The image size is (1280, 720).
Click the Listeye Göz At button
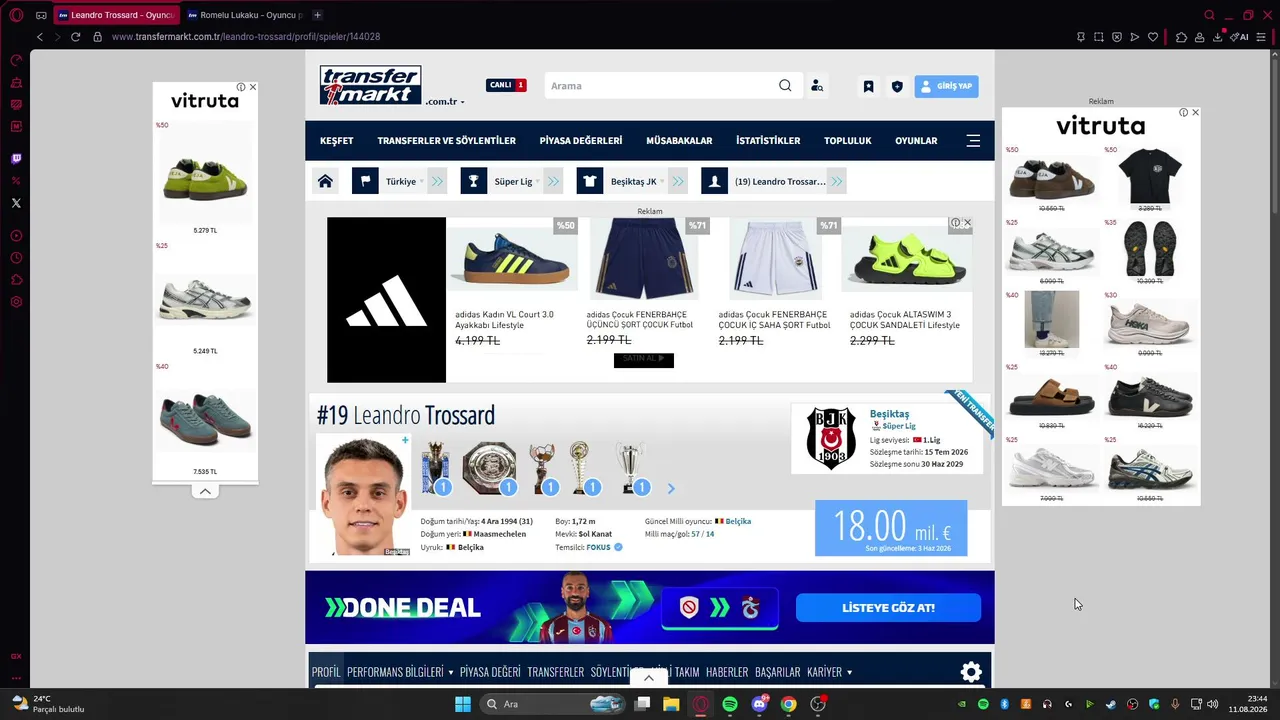(888, 608)
